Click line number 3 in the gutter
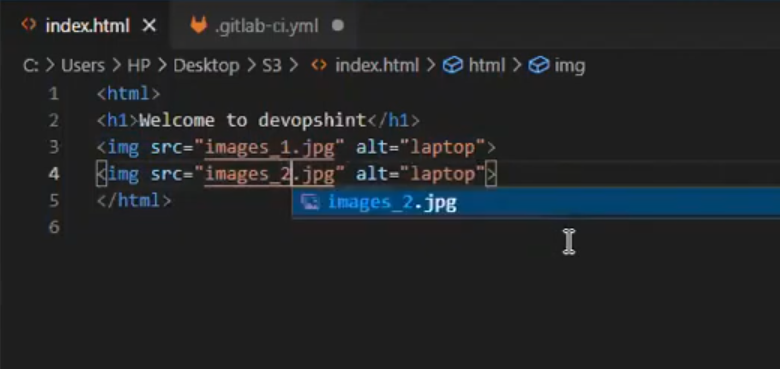This screenshot has height=369, width=780. 54,147
